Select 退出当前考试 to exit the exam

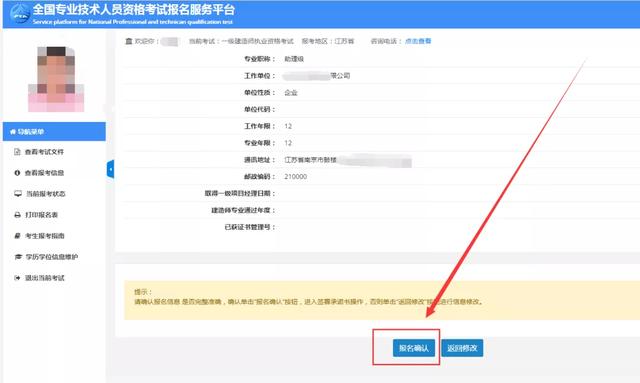[x=45, y=278]
